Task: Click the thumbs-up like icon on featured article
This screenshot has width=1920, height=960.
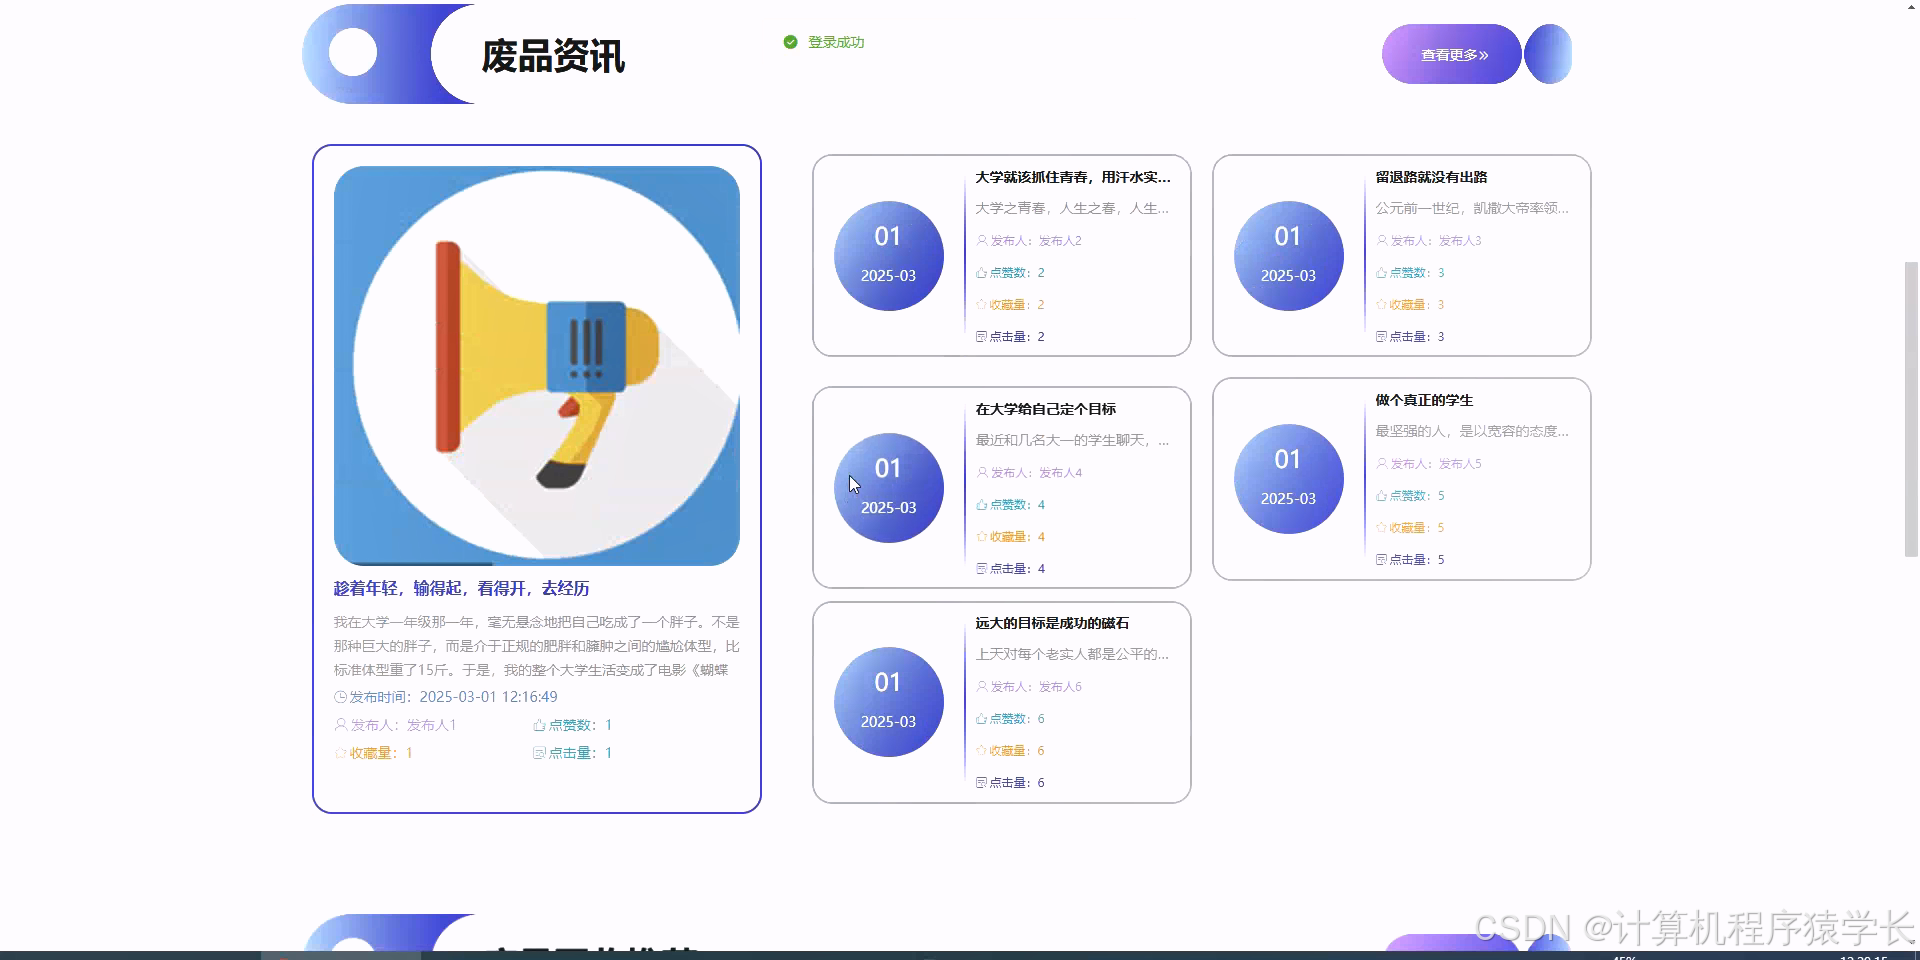Action: coord(539,724)
